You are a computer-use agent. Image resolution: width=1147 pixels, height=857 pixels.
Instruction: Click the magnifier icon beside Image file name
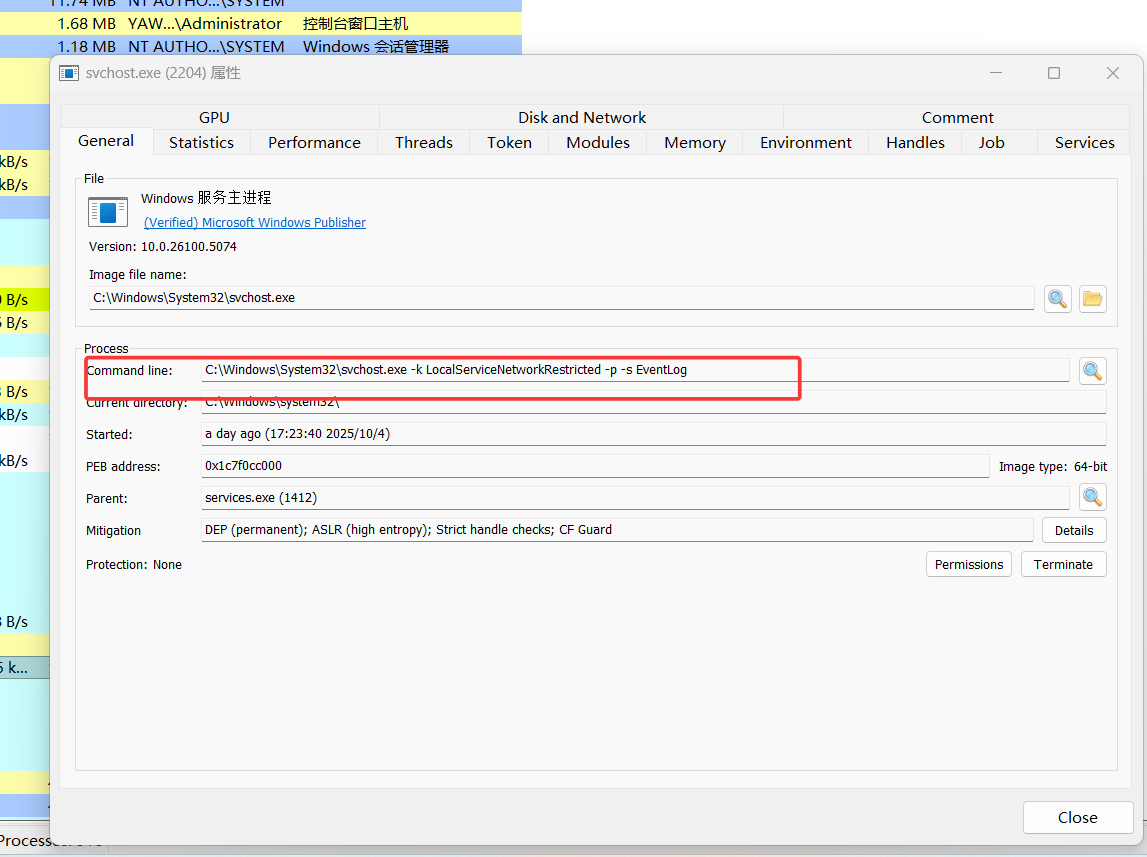tap(1058, 298)
